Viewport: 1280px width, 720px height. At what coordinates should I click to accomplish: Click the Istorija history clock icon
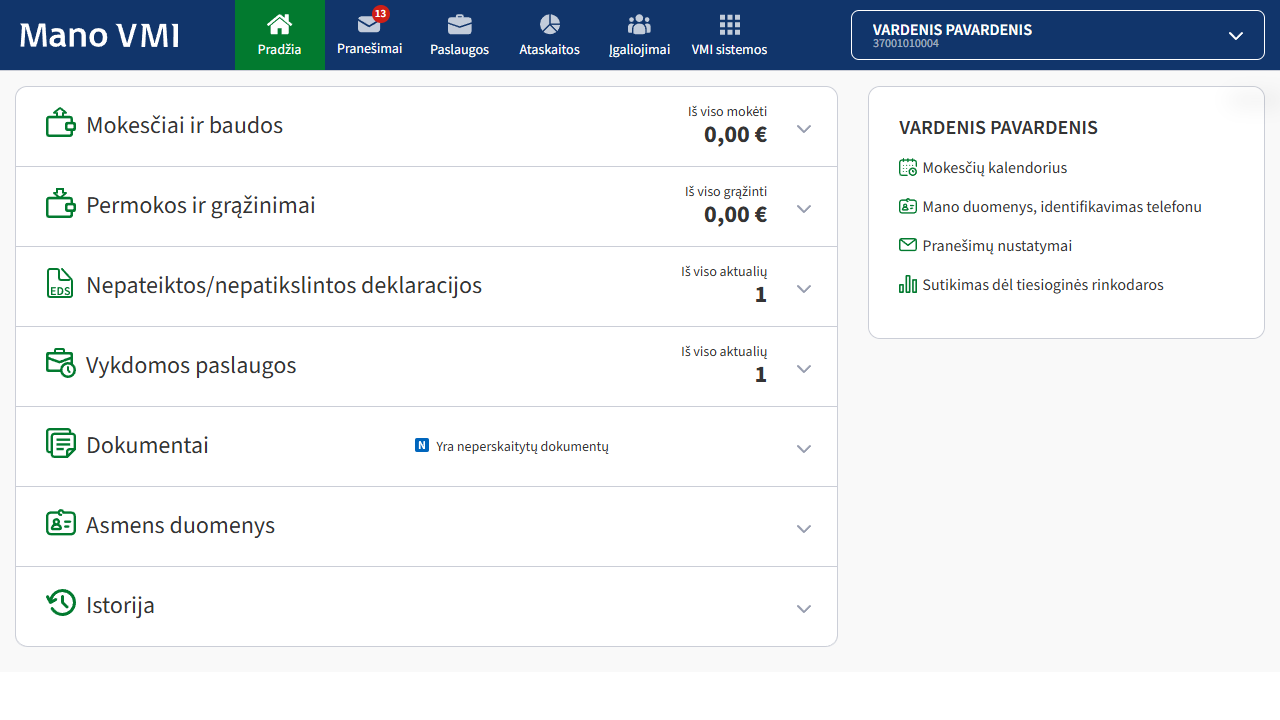pyautogui.click(x=61, y=602)
